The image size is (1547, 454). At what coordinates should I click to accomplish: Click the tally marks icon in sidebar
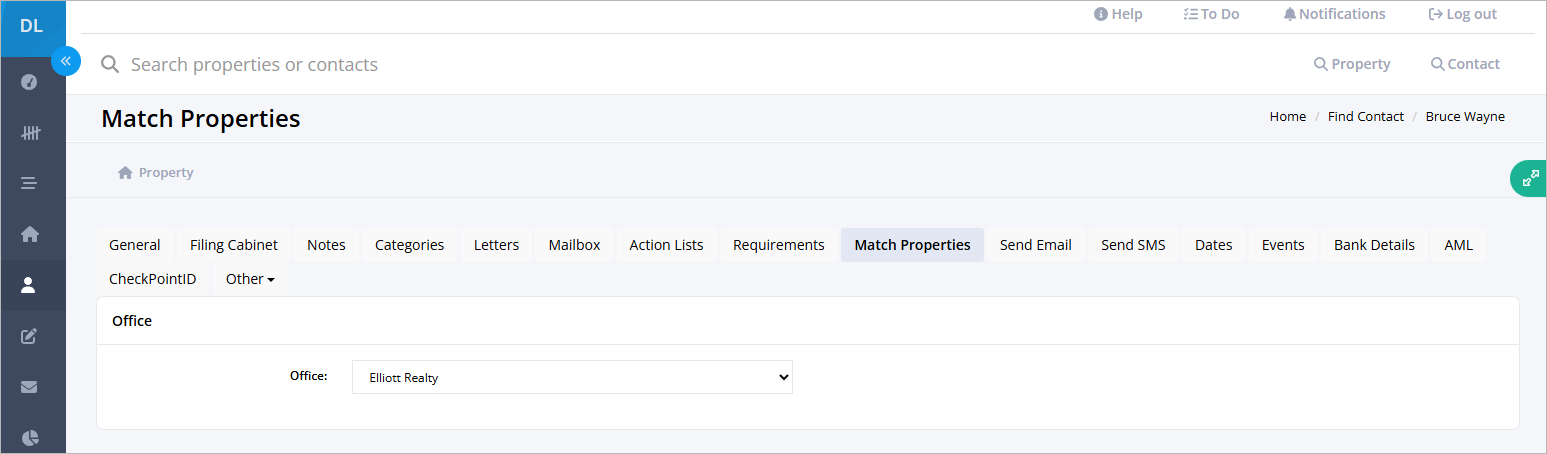point(30,133)
